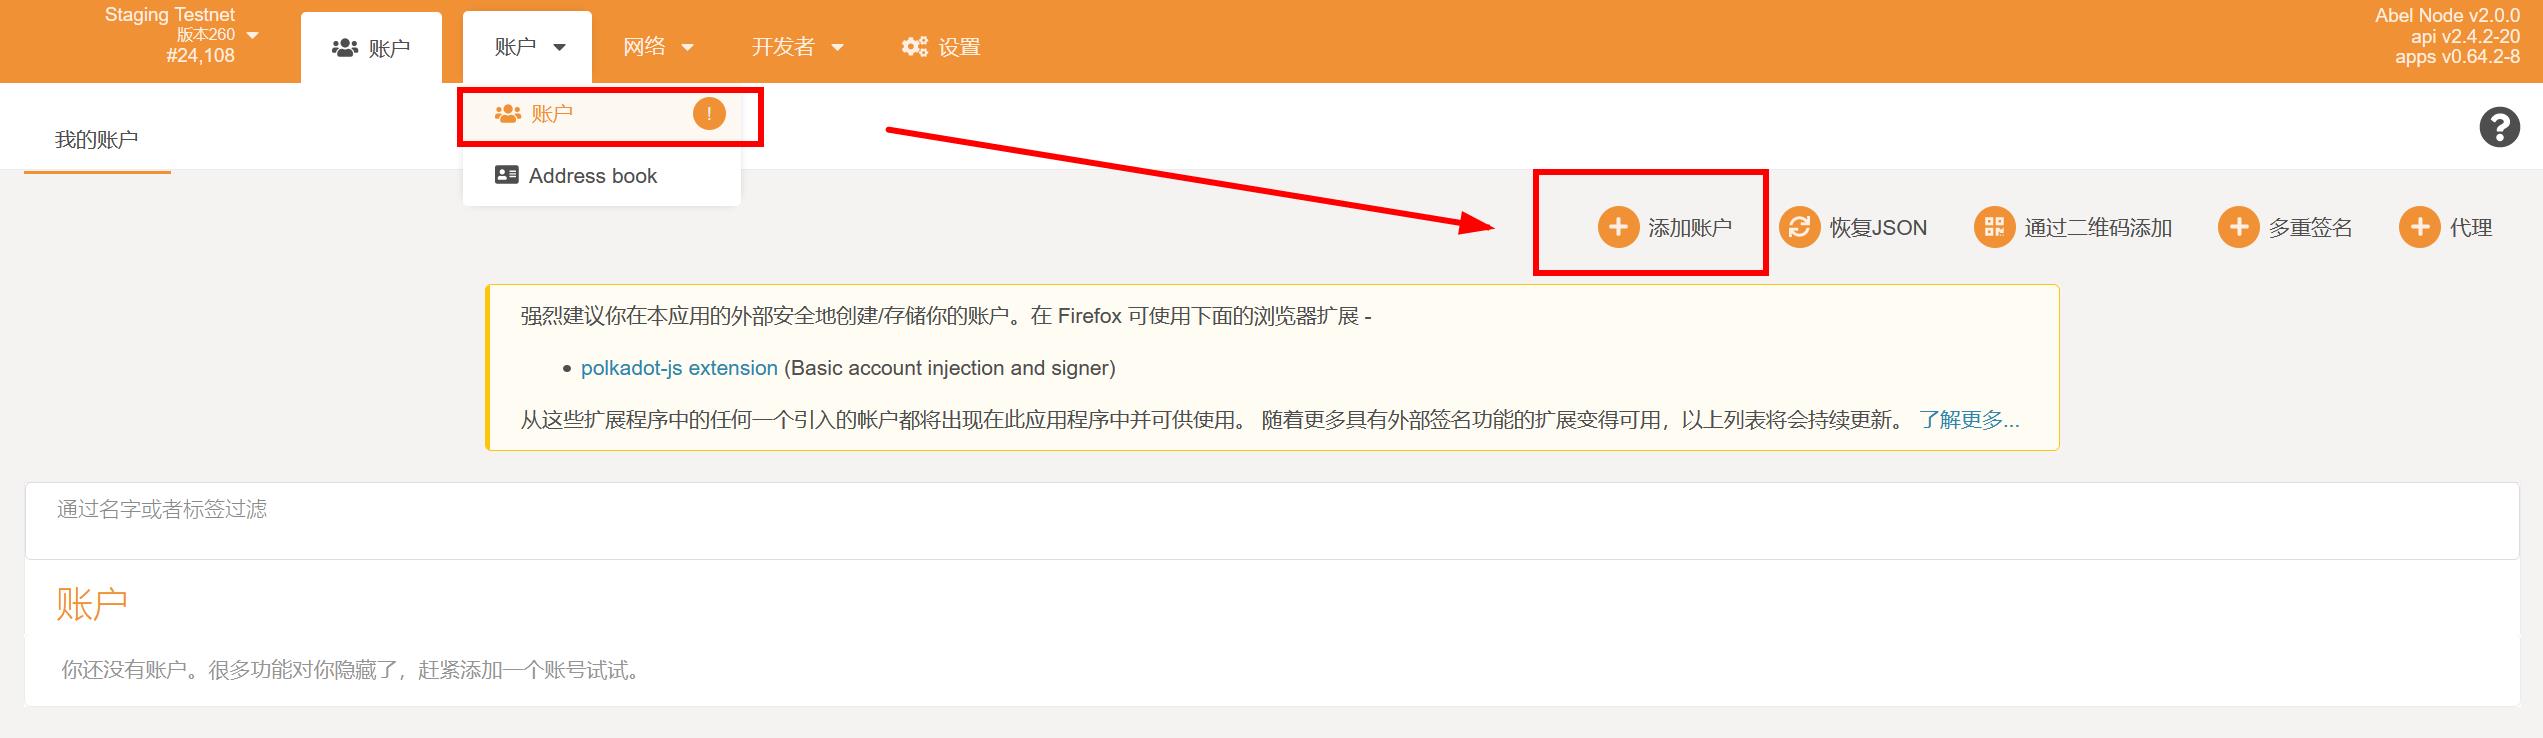
Task: Click the 了解更多 link
Action: coord(1969,420)
